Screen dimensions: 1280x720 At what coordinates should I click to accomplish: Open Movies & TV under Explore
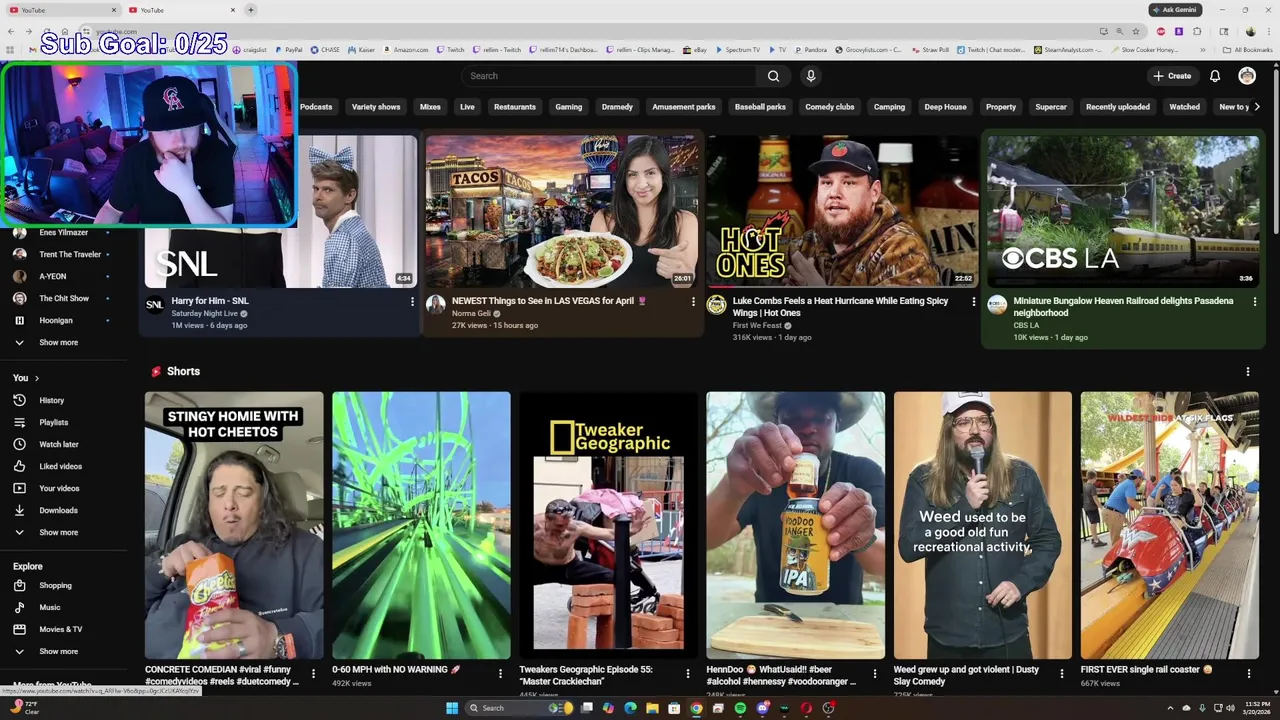click(x=64, y=629)
